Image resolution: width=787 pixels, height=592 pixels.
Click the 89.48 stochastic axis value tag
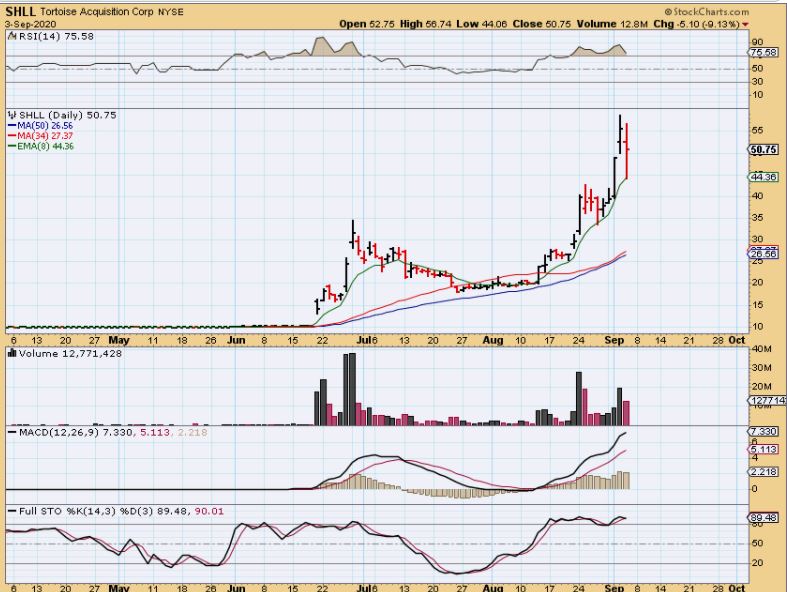763,518
